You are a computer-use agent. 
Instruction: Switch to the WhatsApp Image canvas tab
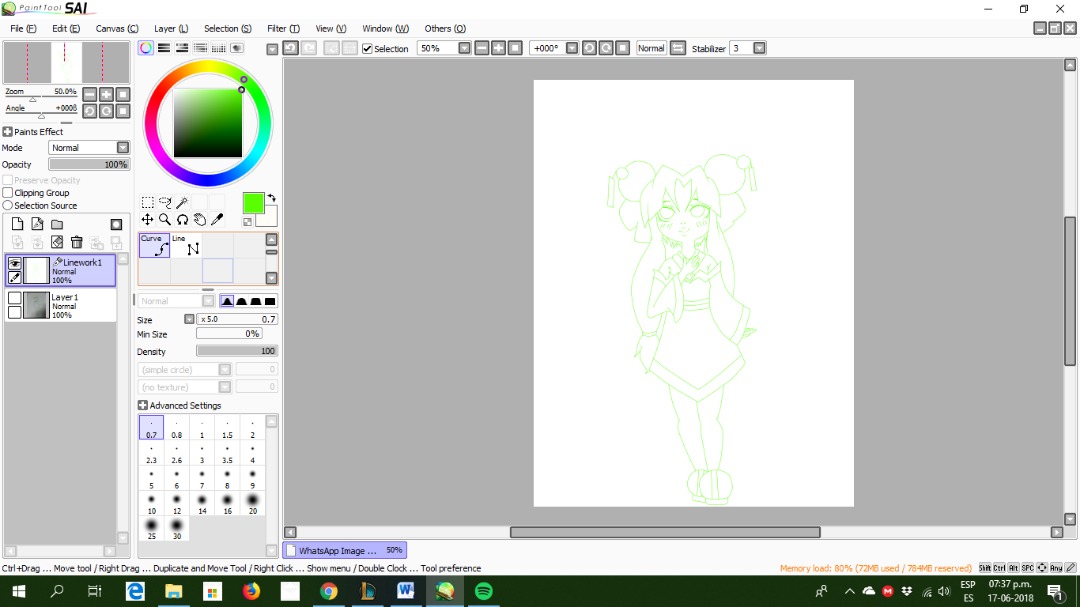coord(344,551)
